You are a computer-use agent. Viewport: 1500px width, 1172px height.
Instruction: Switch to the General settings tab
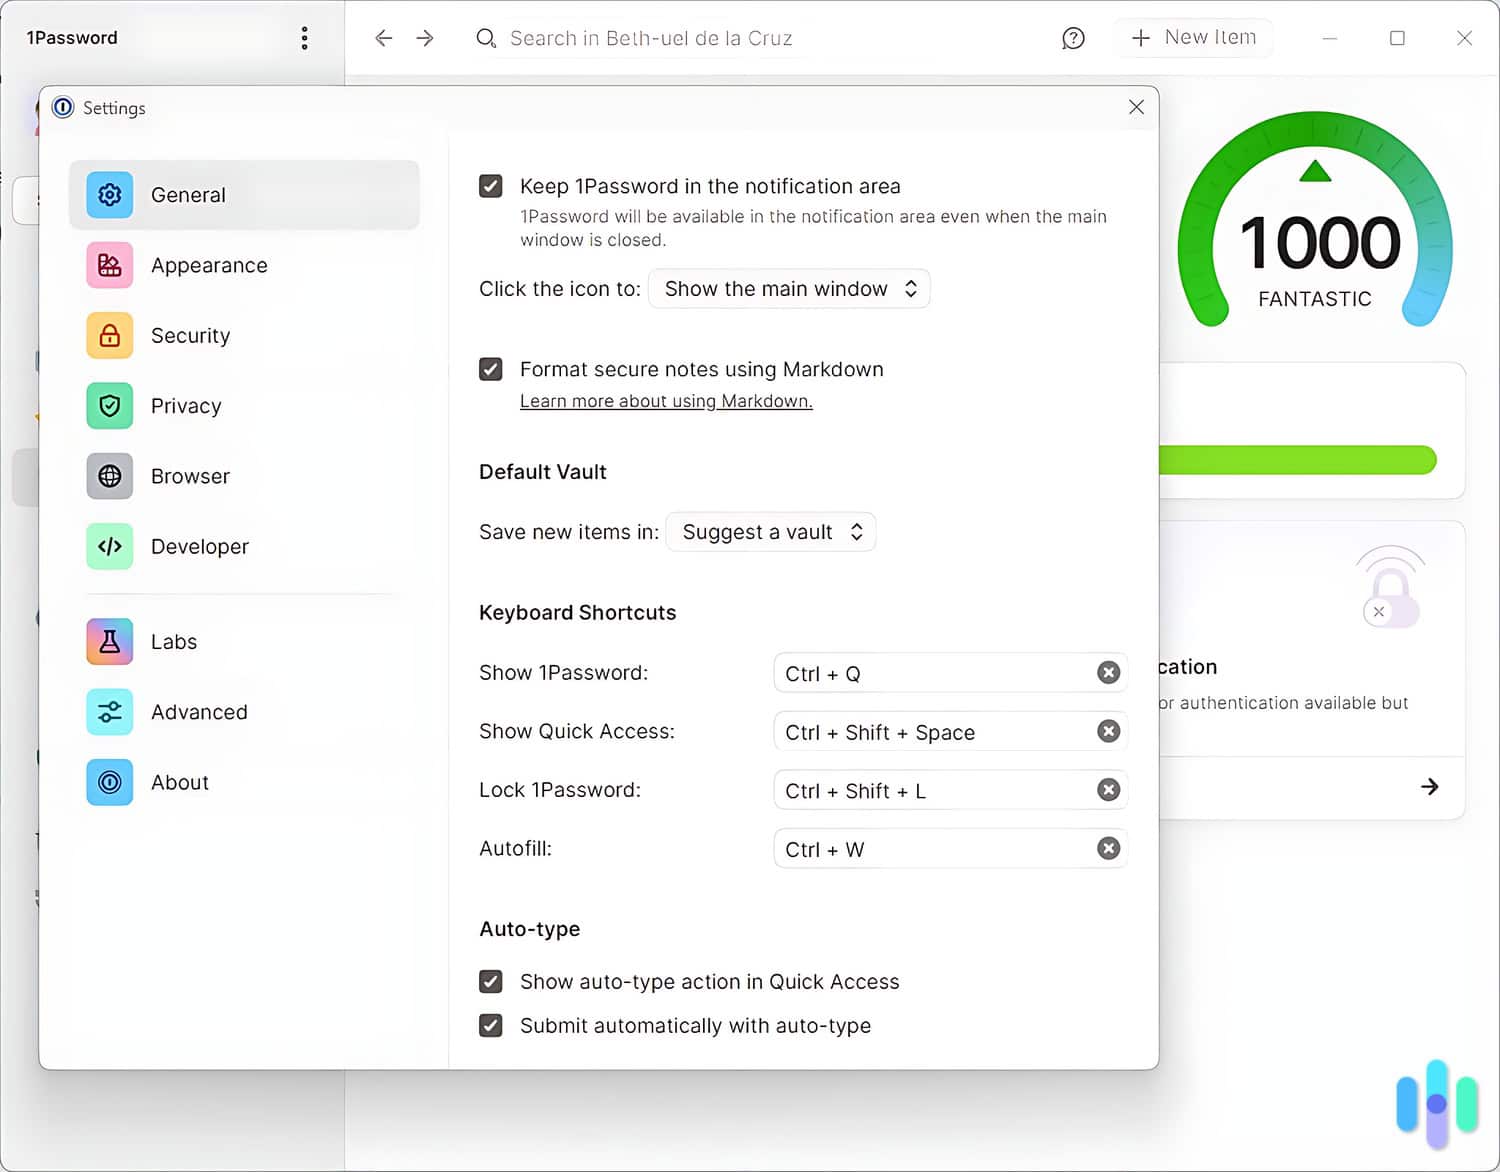pos(188,195)
